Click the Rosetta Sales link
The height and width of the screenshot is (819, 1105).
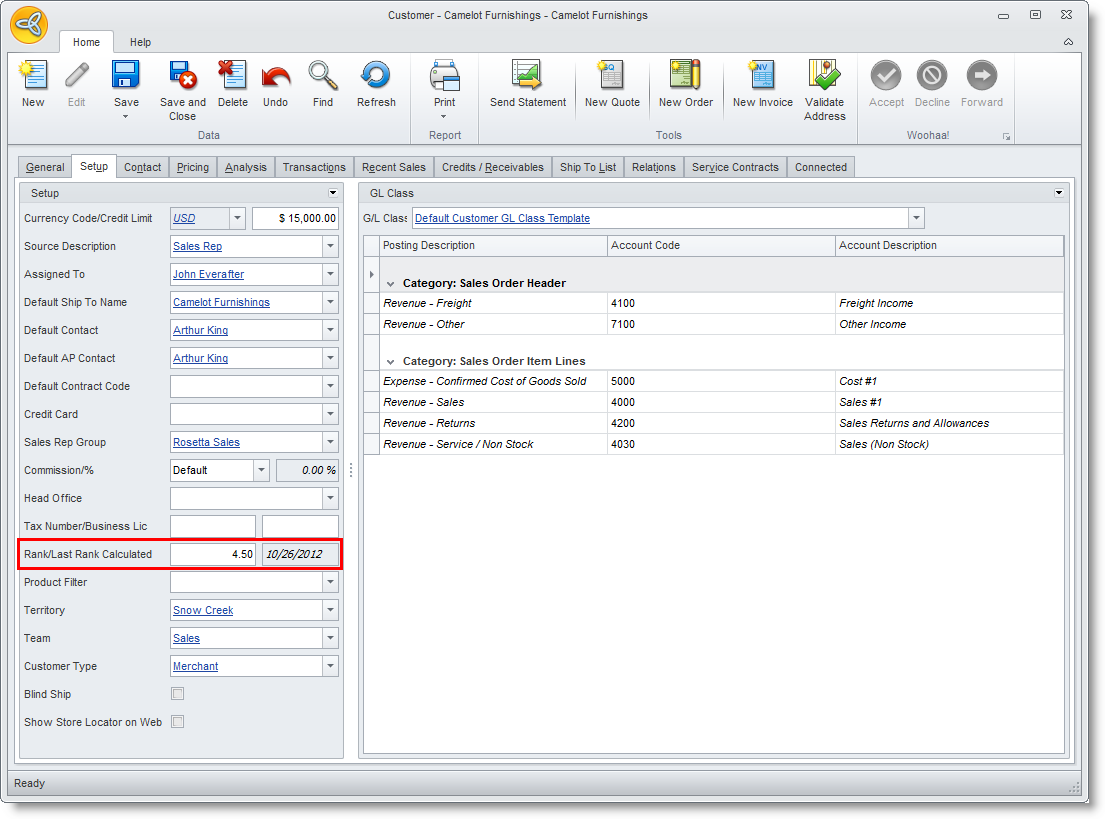pyautogui.click(x=206, y=442)
